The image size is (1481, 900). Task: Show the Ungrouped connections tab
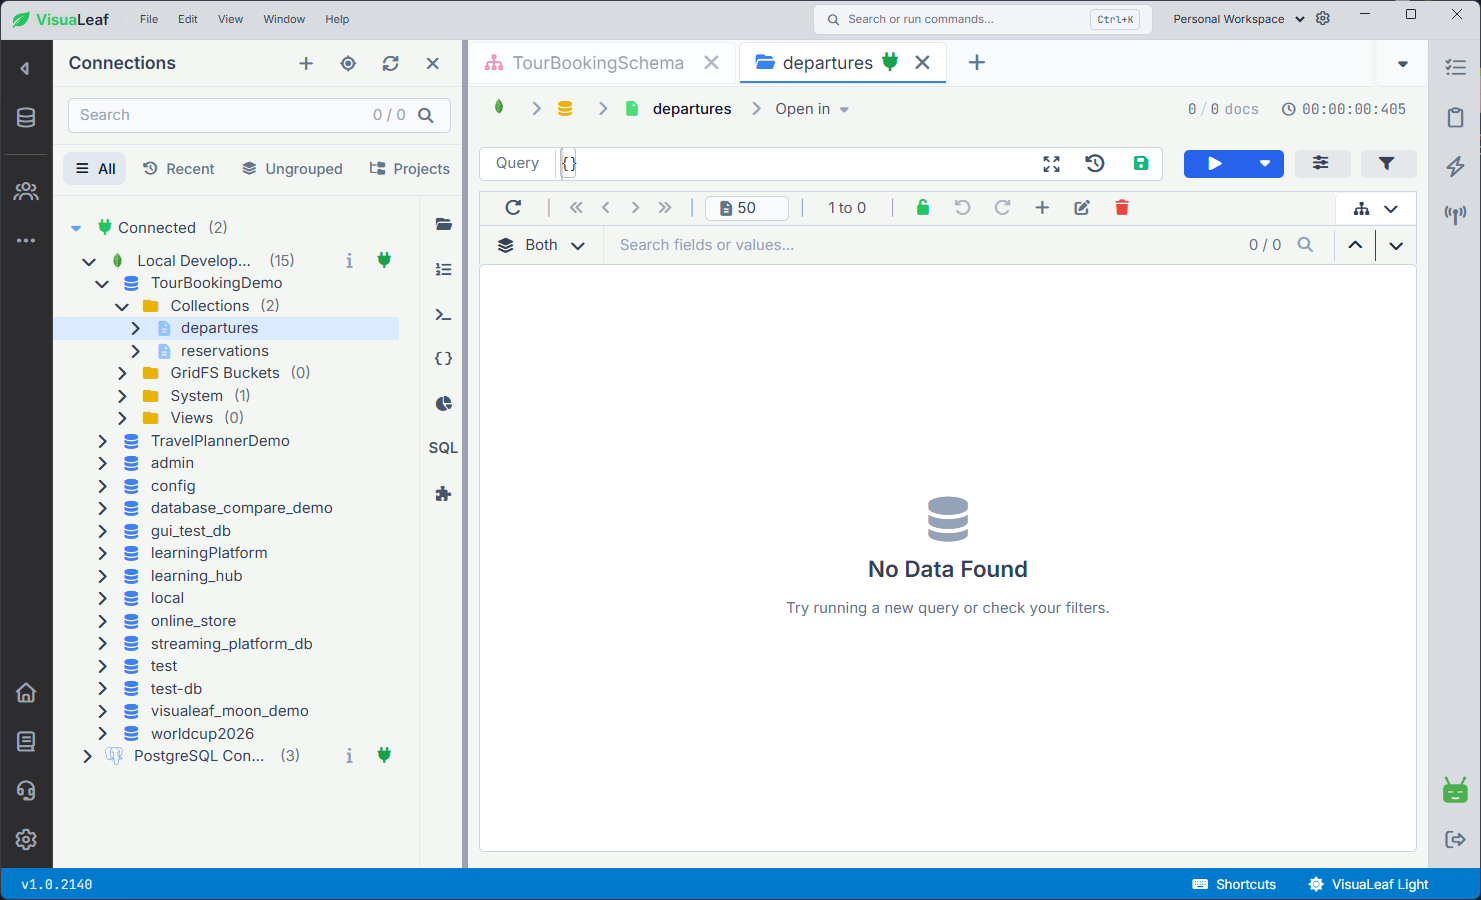click(292, 169)
